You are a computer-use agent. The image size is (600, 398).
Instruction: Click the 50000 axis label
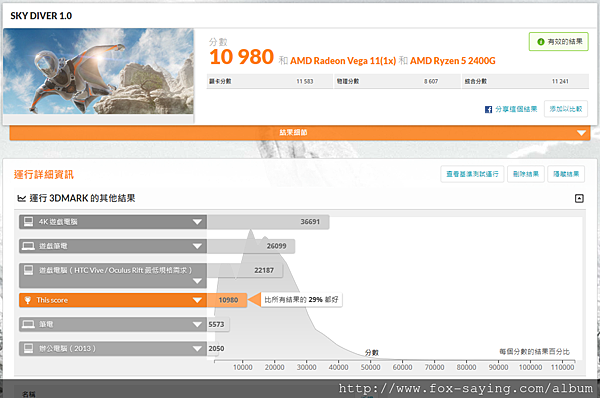click(370, 367)
